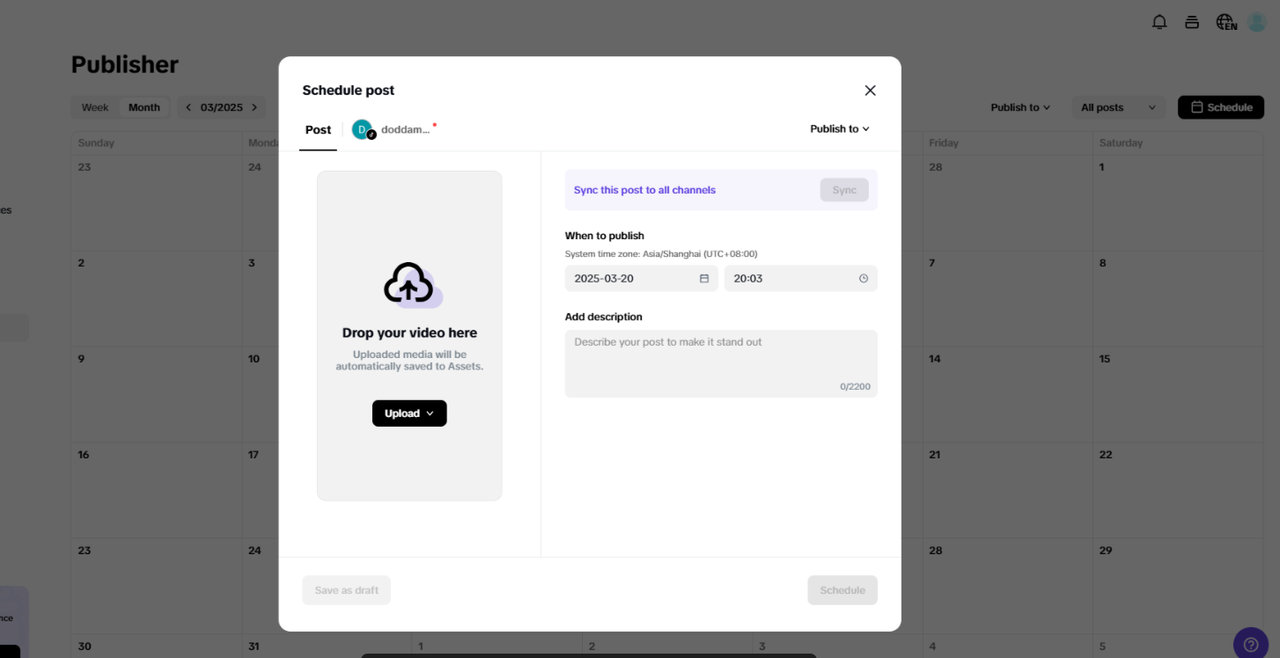Image resolution: width=1280 pixels, height=658 pixels.
Task: Select the Month view toggle
Action: pyautogui.click(x=144, y=107)
